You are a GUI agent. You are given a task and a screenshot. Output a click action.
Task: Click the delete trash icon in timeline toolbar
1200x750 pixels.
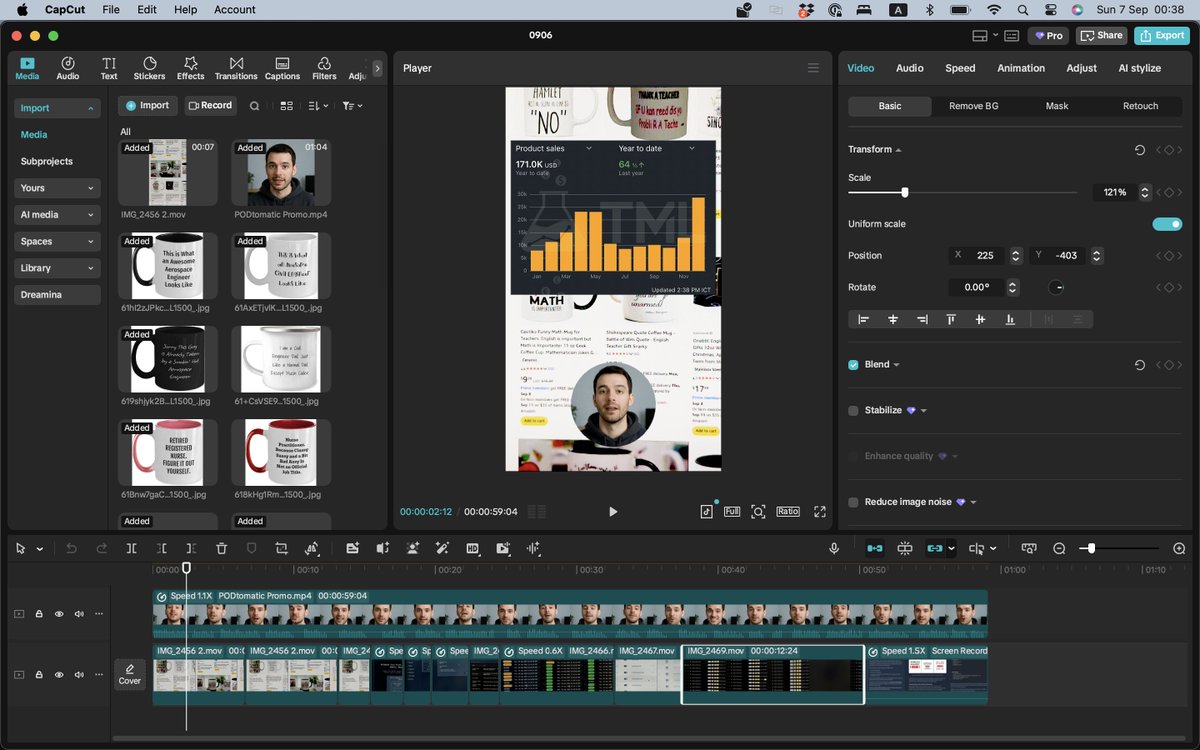(x=222, y=548)
